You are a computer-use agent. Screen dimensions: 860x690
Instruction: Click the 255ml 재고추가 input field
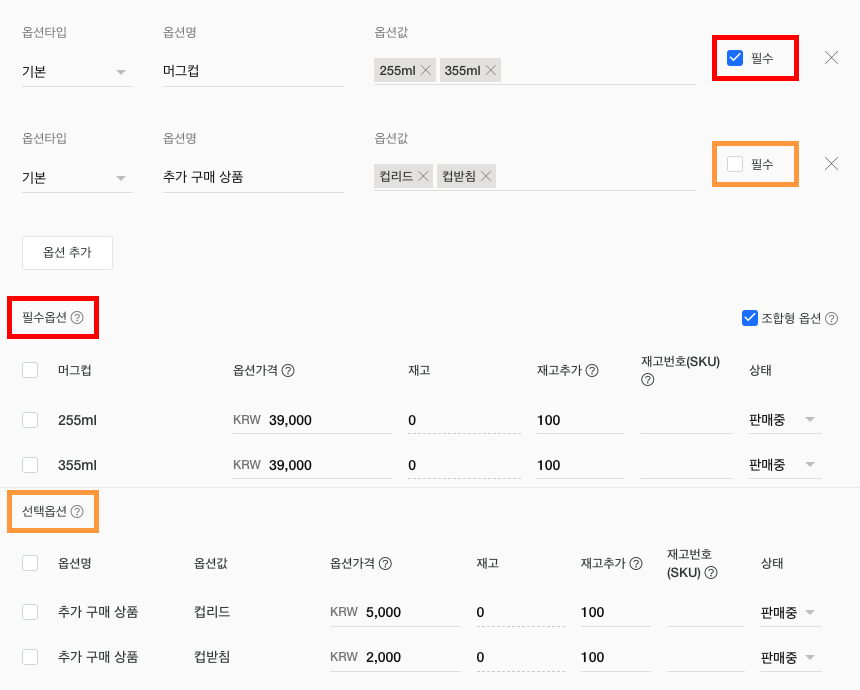580,420
